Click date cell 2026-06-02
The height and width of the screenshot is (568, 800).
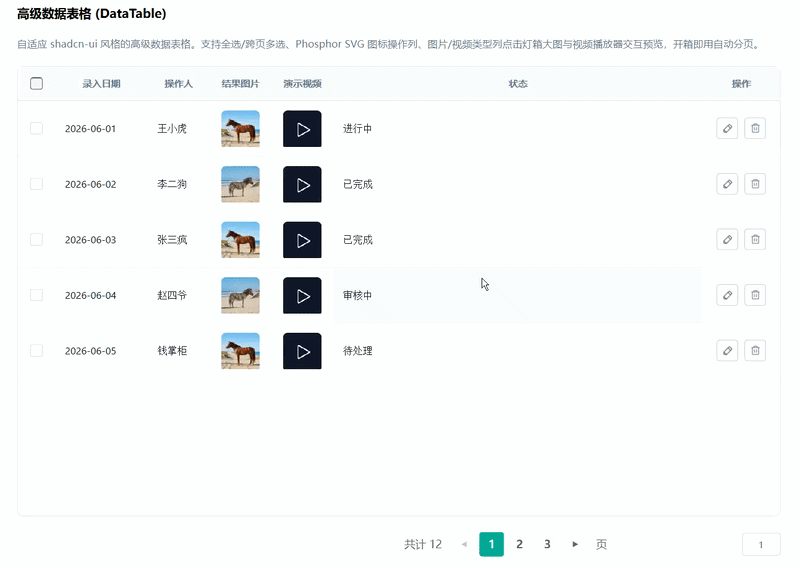[x=90, y=184]
